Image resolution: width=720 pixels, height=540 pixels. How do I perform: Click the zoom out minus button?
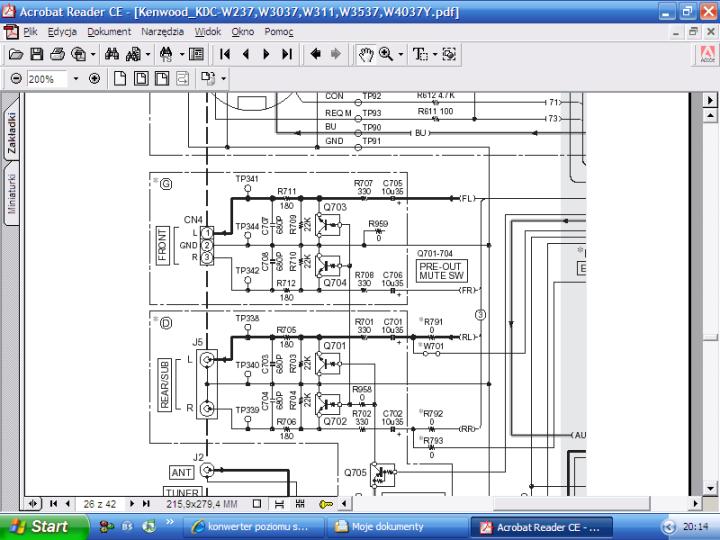16,79
